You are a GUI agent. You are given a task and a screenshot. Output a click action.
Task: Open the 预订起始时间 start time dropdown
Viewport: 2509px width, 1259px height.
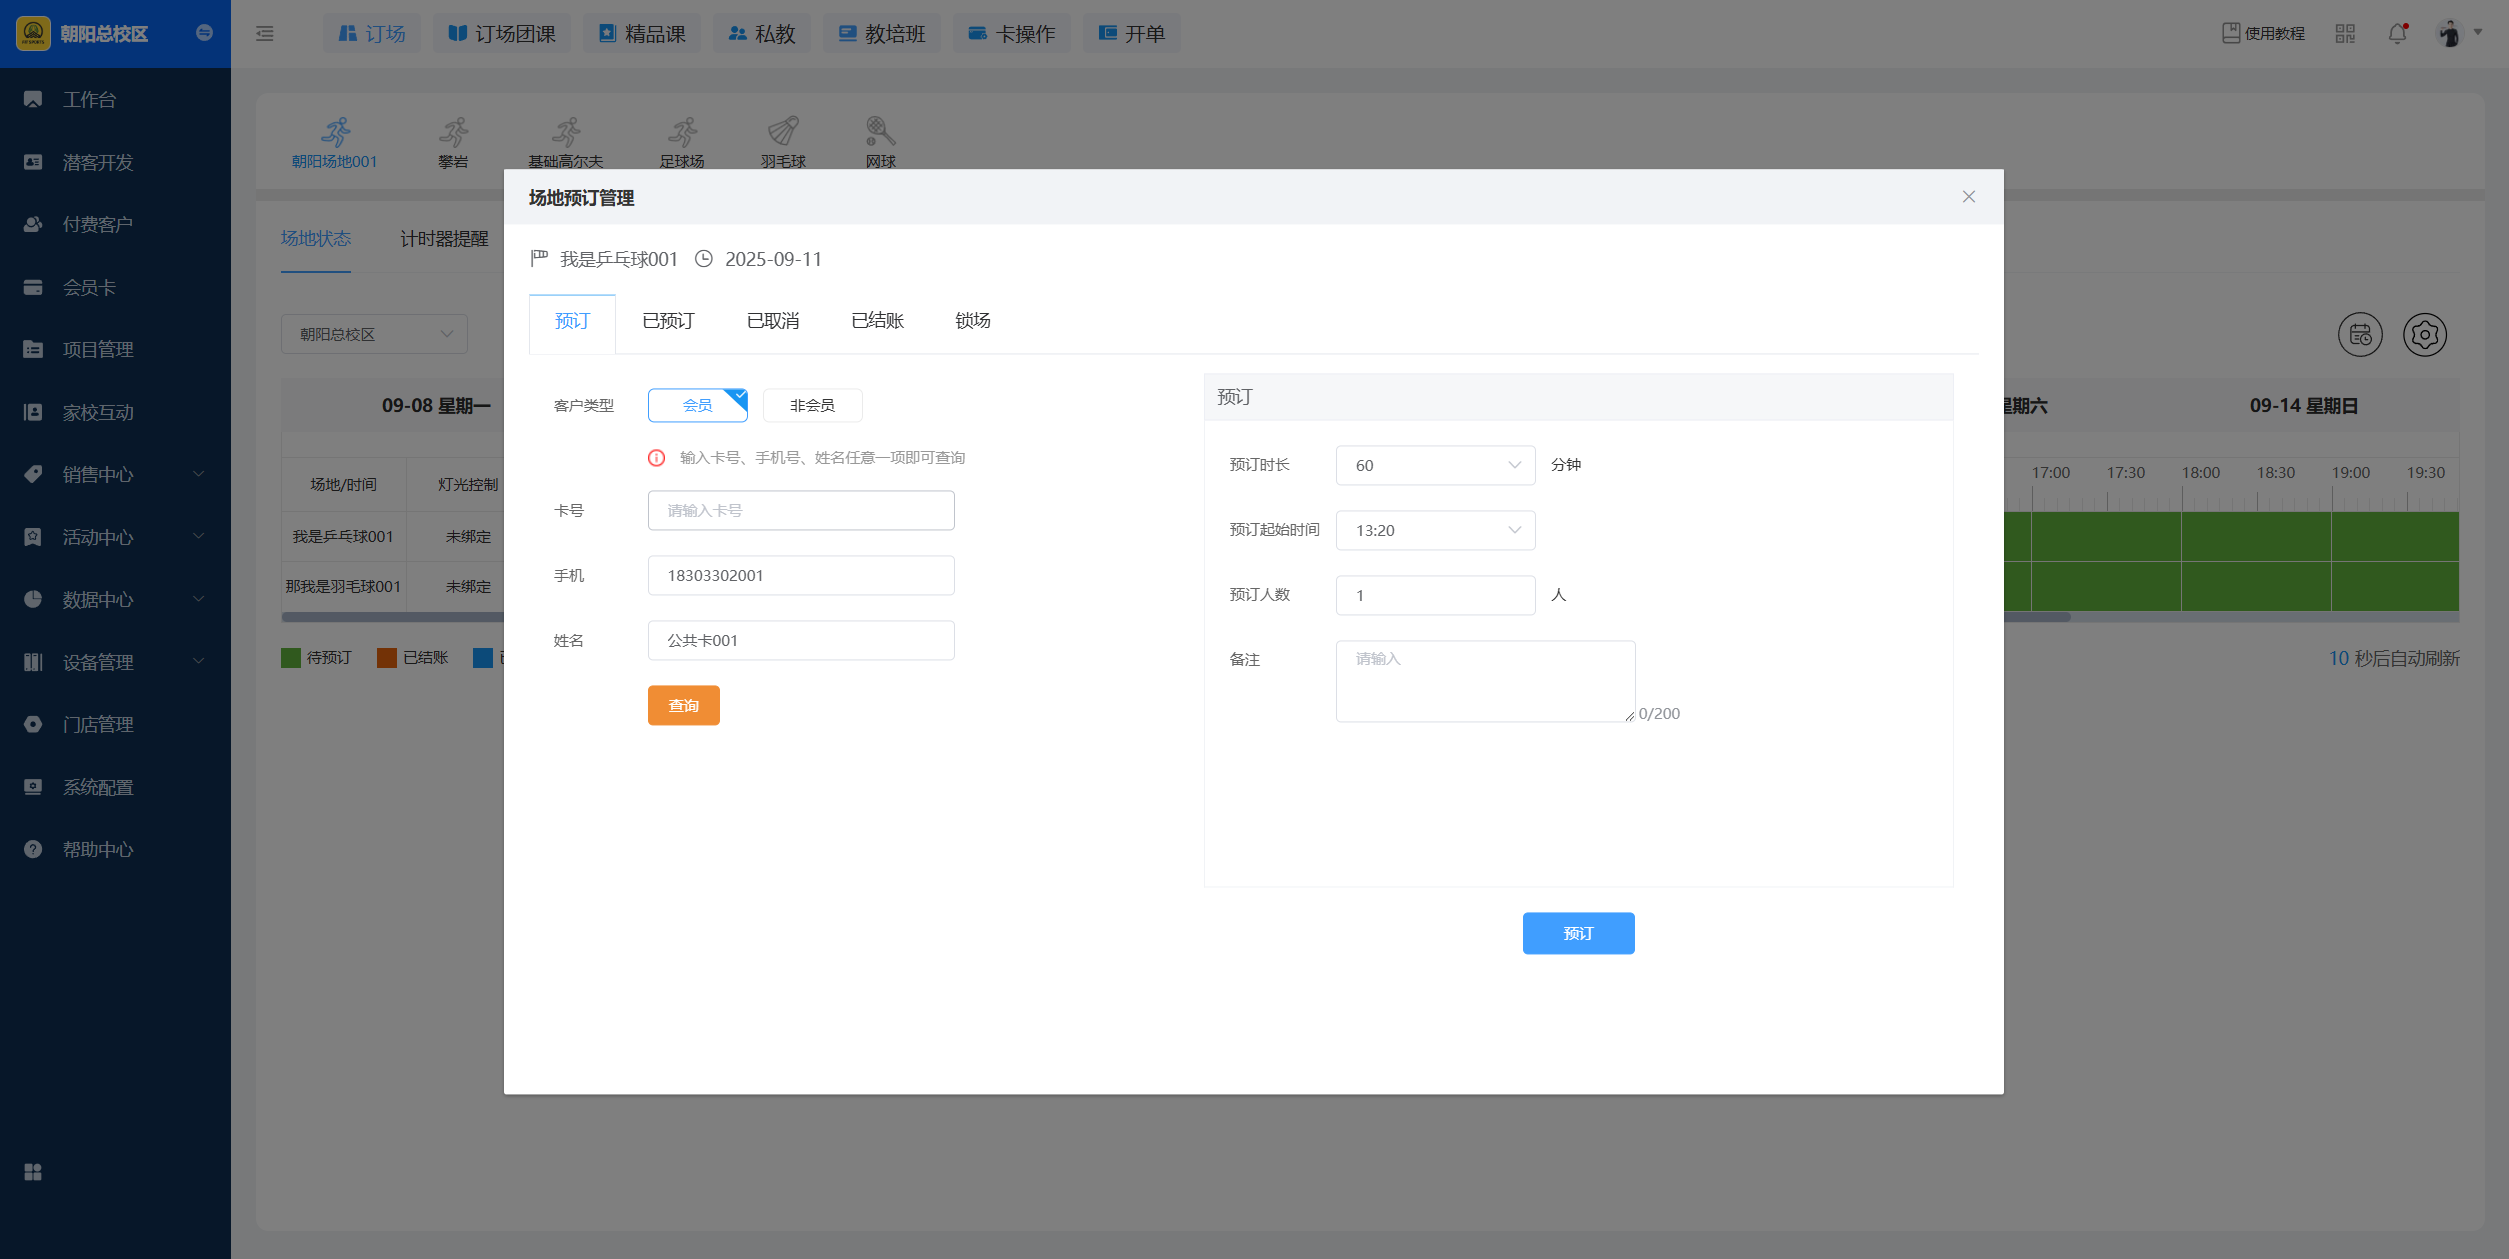[x=1435, y=530]
